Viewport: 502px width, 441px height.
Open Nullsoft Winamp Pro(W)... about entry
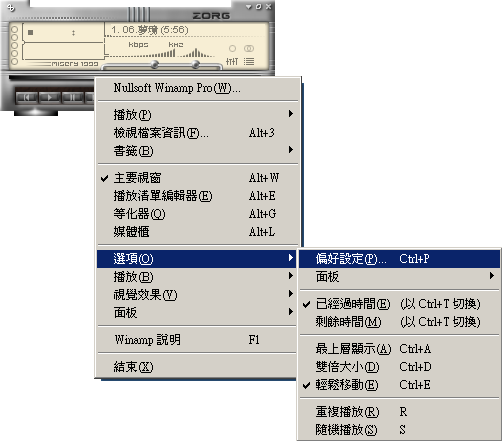tap(198, 88)
